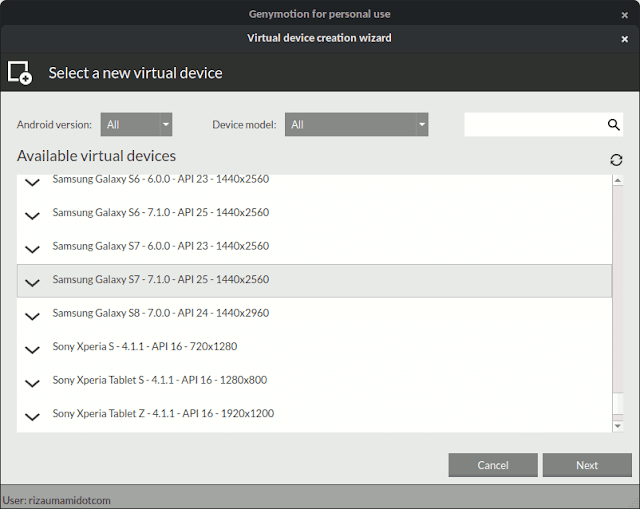Click the device list scrollbar up arrow
This screenshot has height=509, width=640.
click(618, 180)
